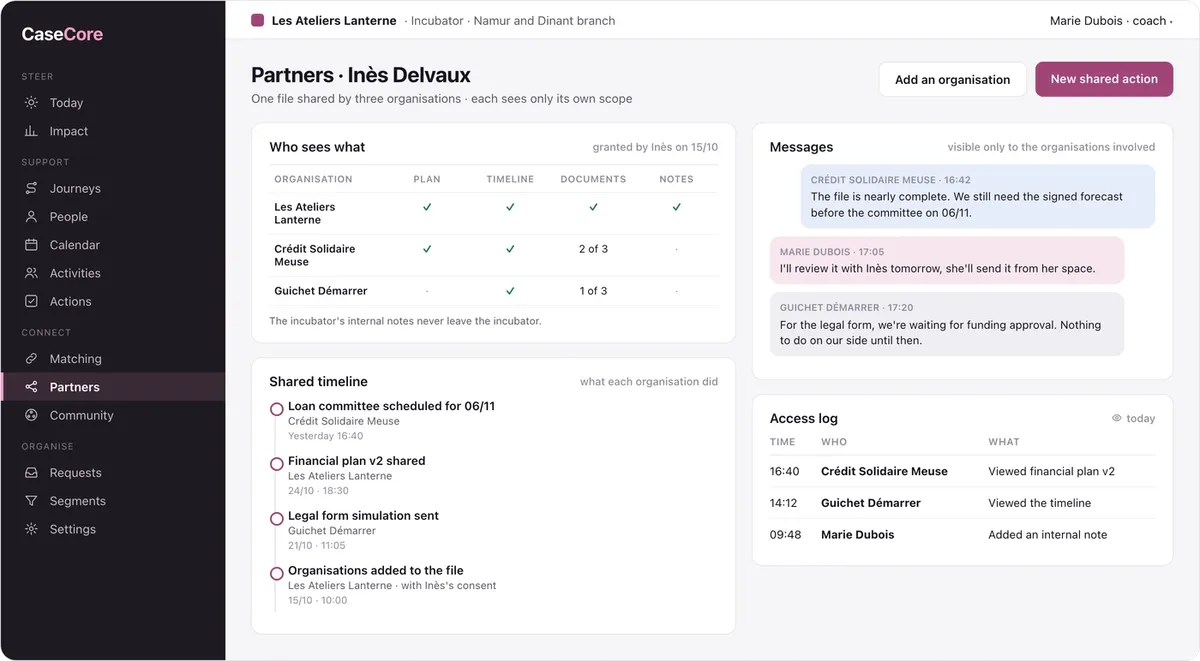Open the Today page
The height and width of the screenshot is (661, 1200).
[113, 103]
